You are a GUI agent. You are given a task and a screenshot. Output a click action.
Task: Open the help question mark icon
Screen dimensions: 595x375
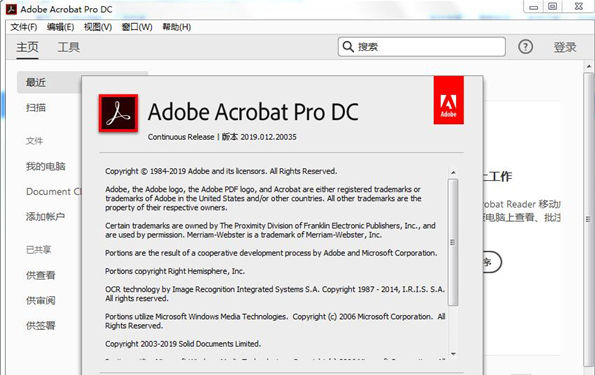pyautogui.click(x=526, y=47)
